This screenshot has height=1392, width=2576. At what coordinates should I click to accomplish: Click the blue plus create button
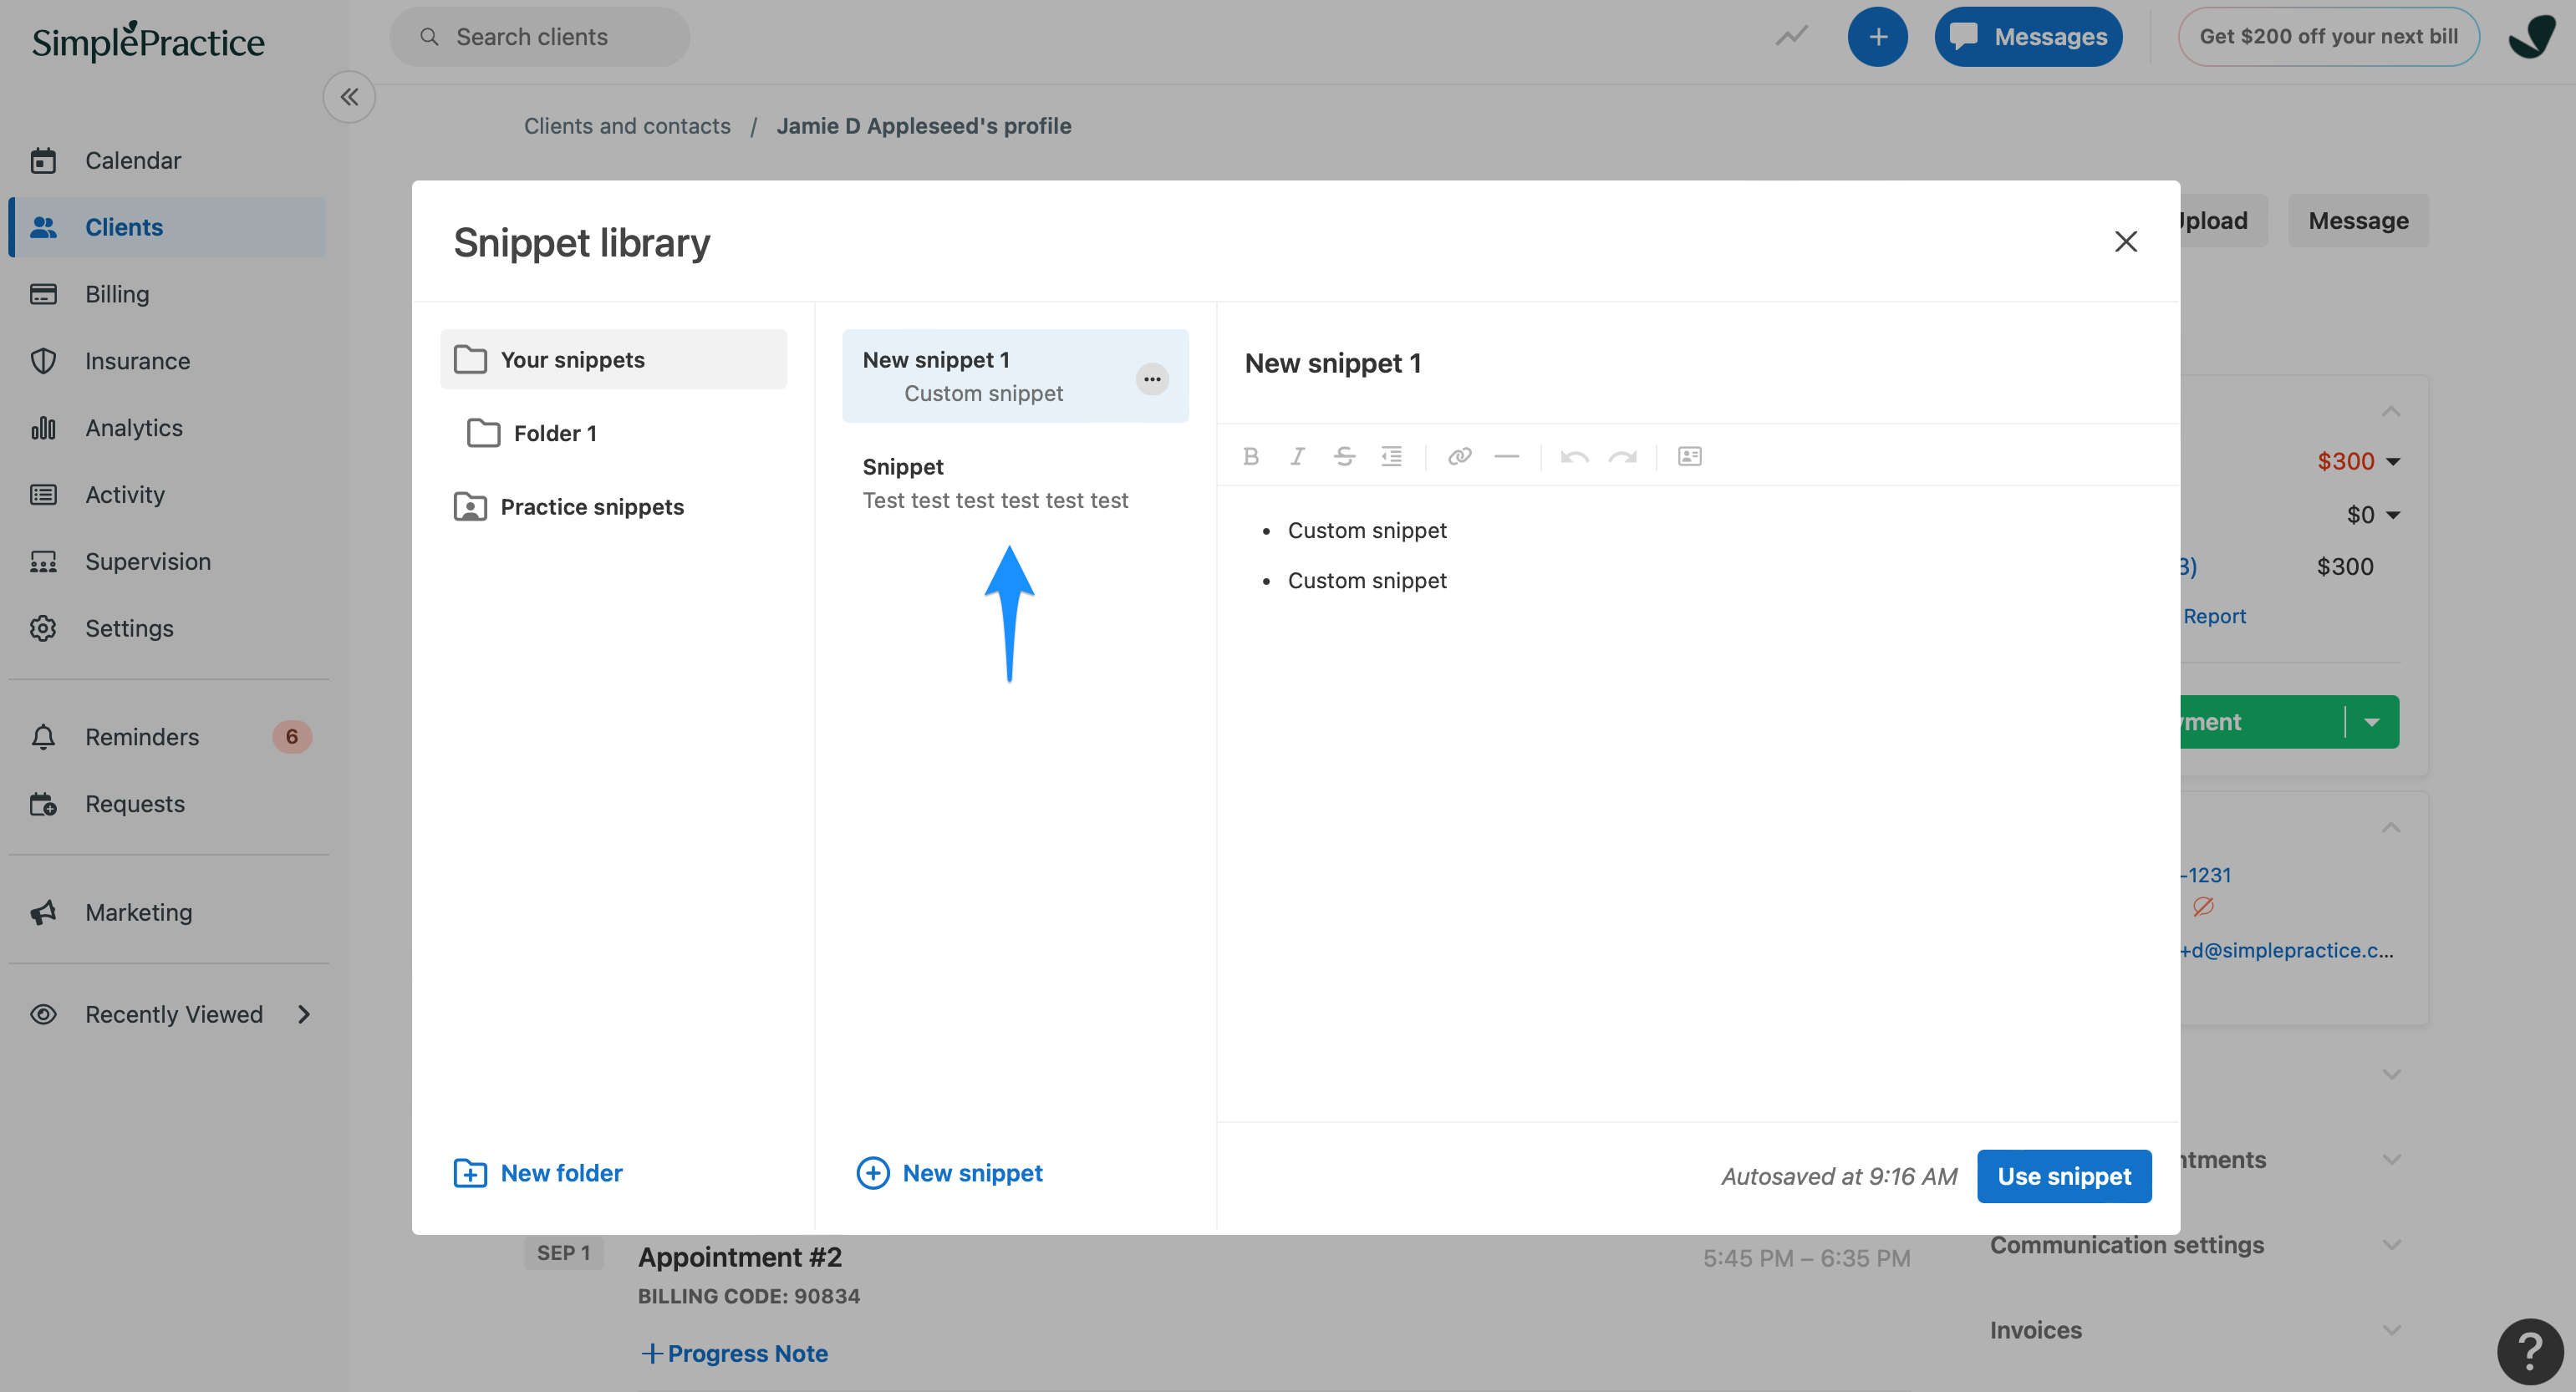coord(1877,37)
